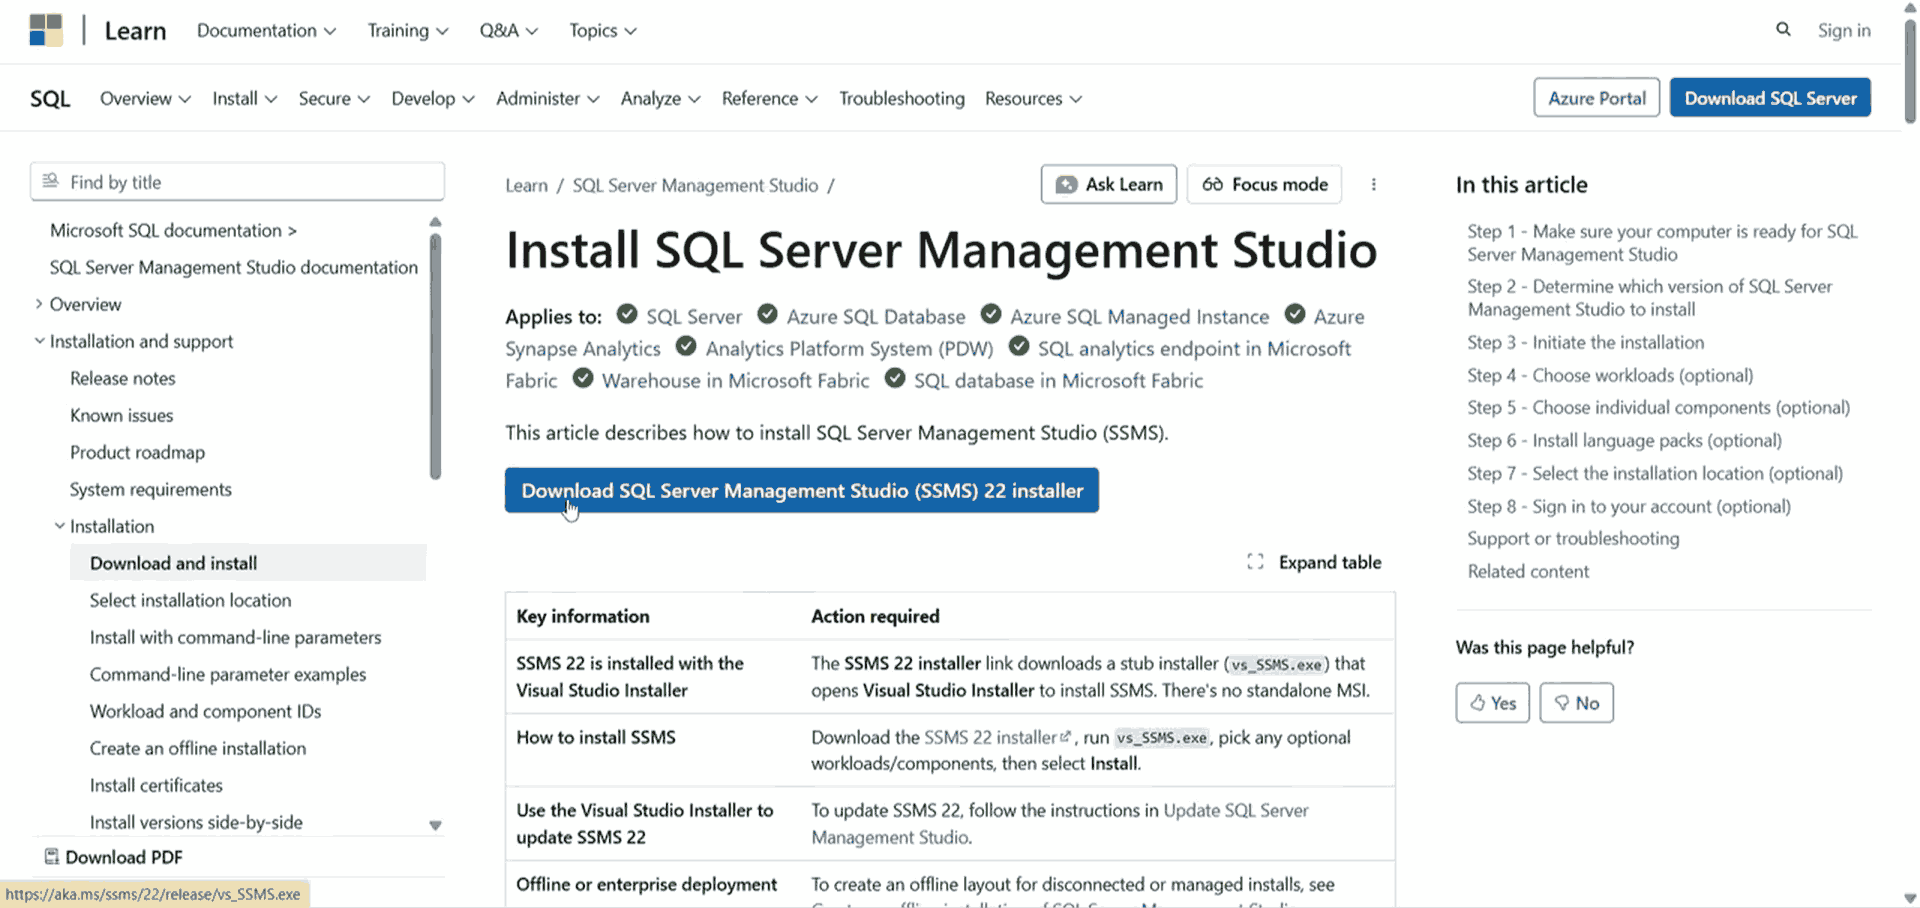Open the search magnifier icon
Viewport: 1920px width, 908px height.
pyautogui.click(x=1783, y=29)
